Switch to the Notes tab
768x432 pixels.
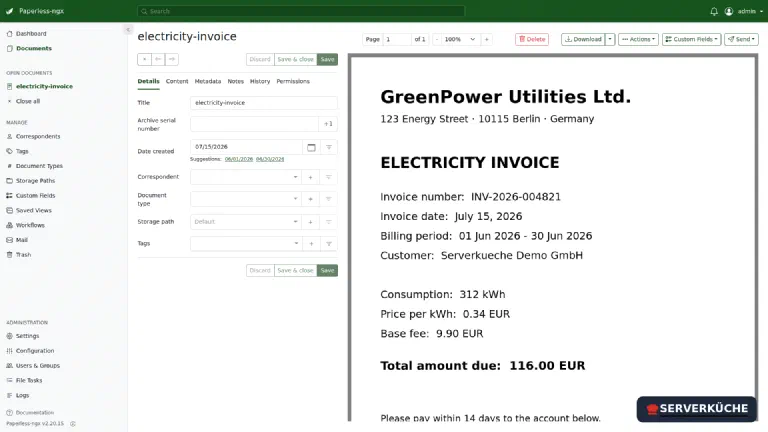(x=236, y=81)
